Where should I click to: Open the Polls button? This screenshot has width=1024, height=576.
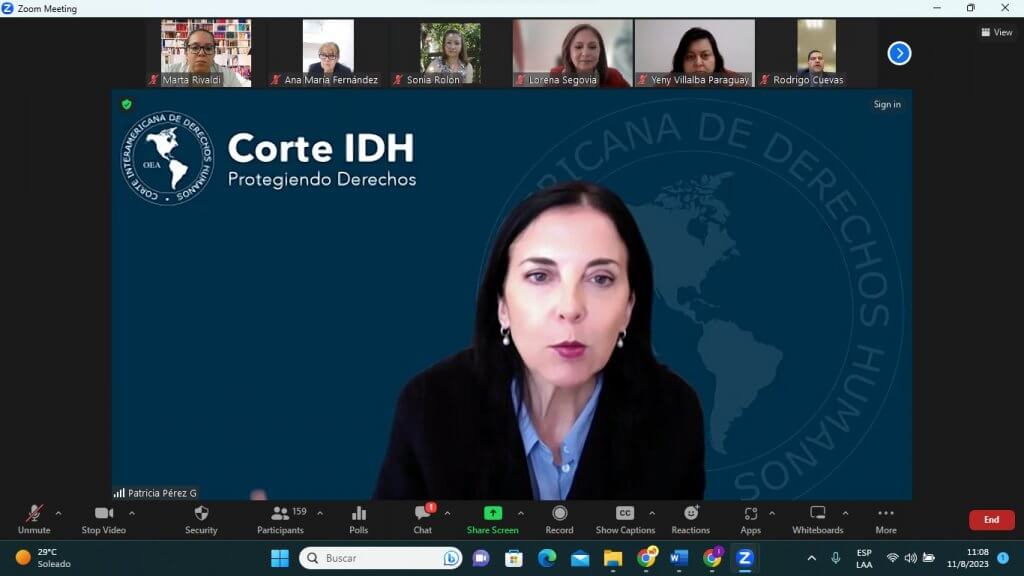(x=359, y=520)
